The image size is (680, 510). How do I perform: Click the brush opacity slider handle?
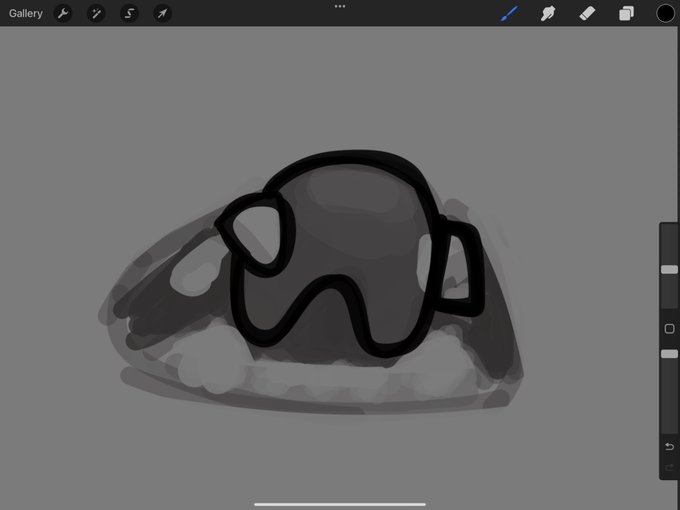669,354
